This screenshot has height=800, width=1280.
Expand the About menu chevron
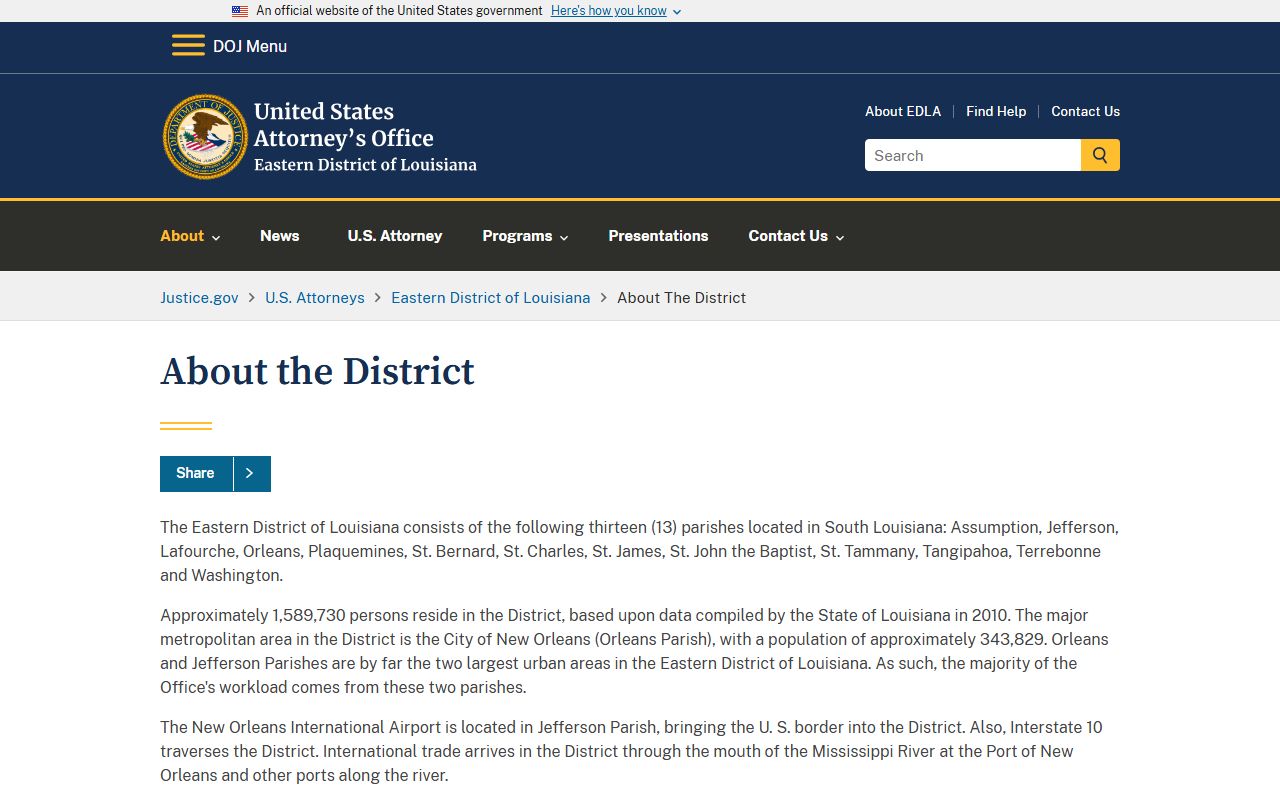pos(216,238)
